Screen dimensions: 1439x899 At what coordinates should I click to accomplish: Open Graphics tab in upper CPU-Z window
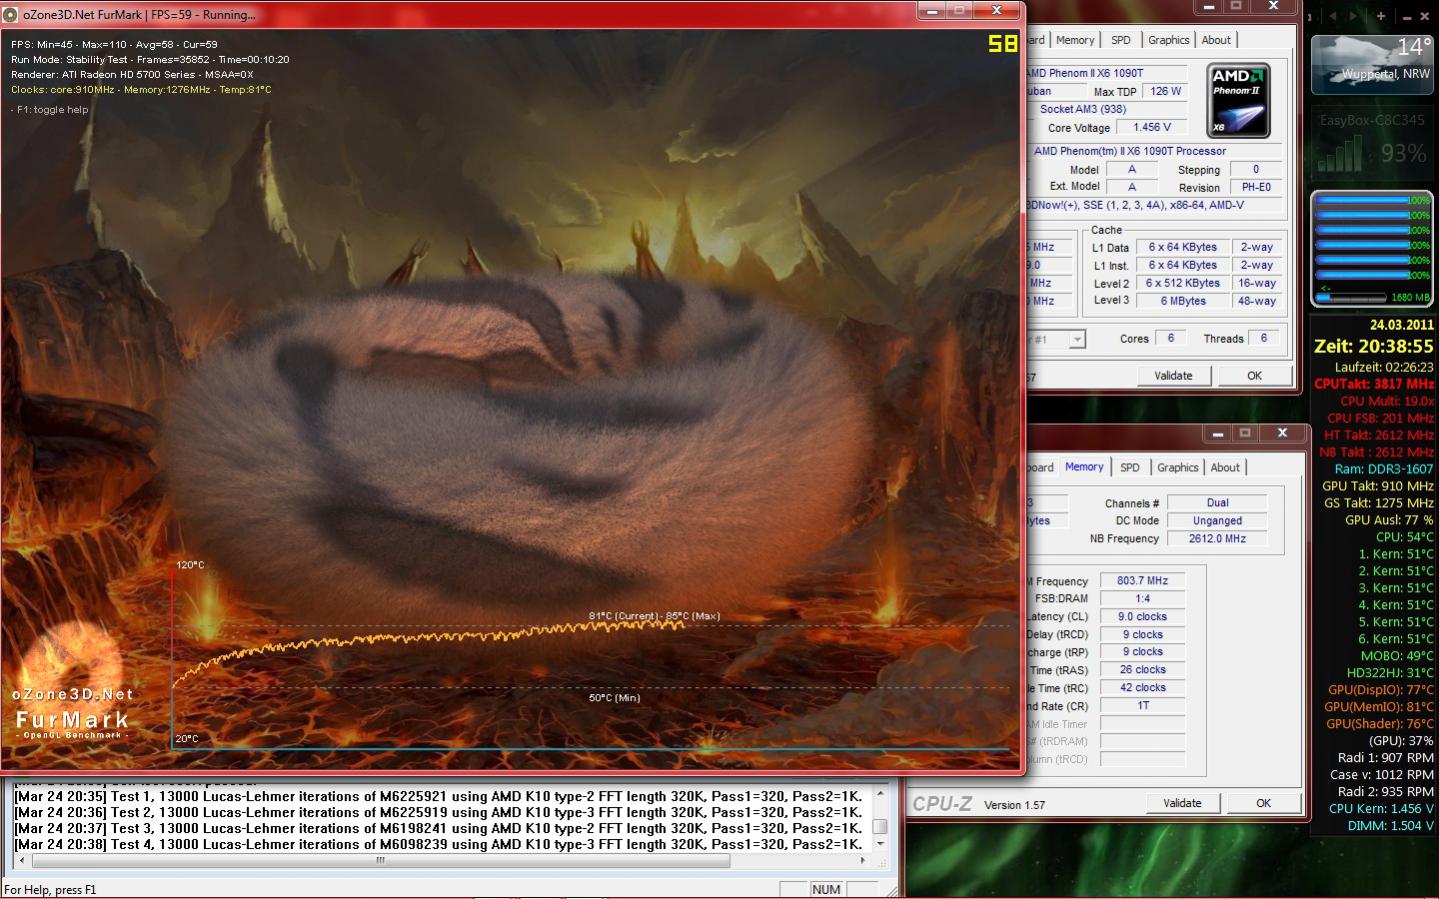tap(1168, 40)
